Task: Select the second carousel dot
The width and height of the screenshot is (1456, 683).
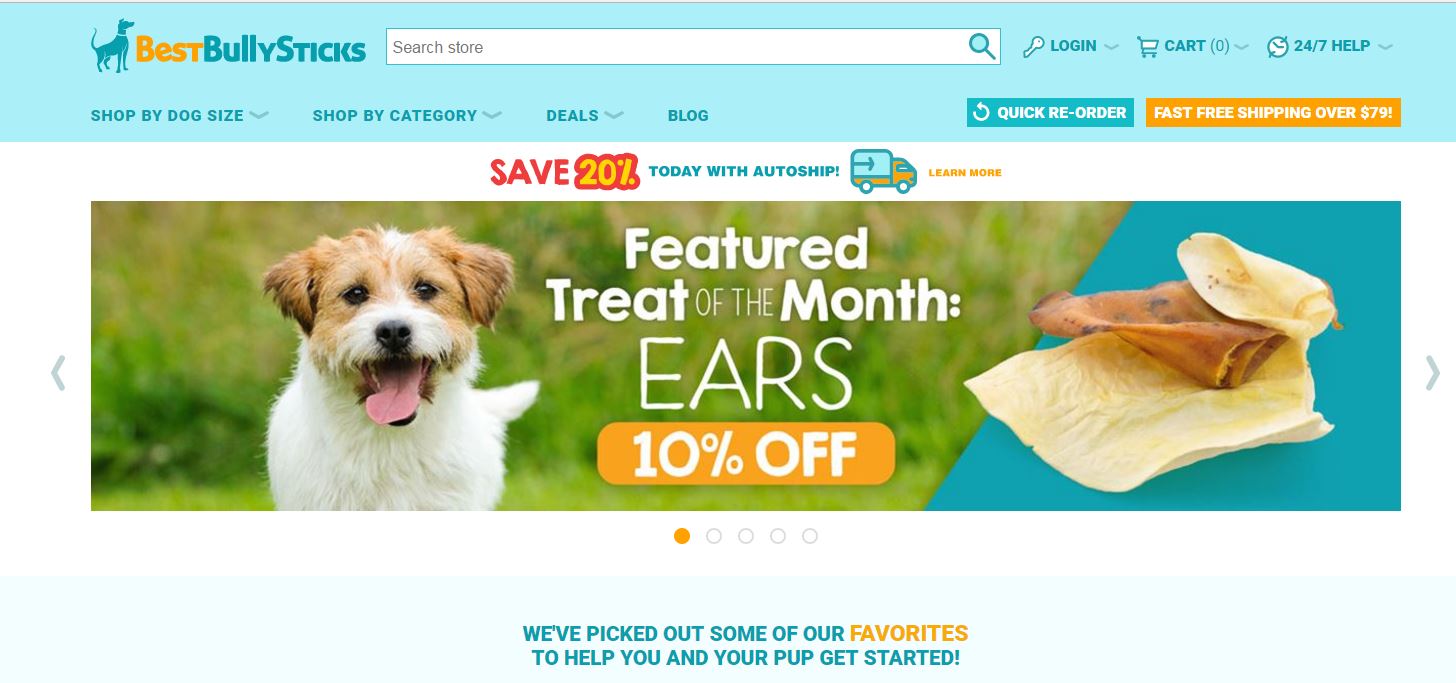Action: click(714, 536)
